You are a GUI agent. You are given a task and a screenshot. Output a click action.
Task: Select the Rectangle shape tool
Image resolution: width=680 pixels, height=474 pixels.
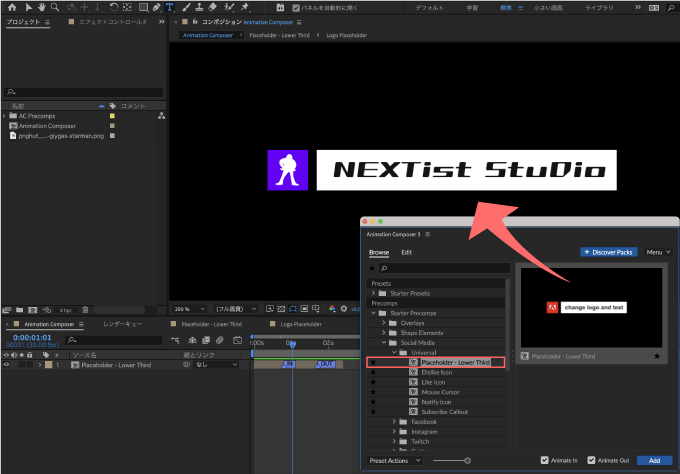pos(143,7)
